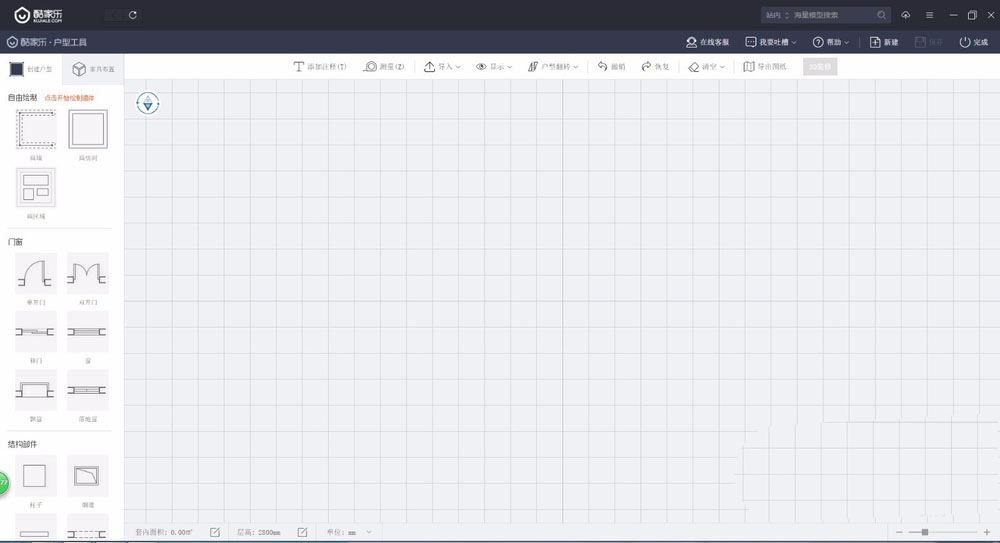
Task: Select the draw wall tool
Action: pos(35,130)
